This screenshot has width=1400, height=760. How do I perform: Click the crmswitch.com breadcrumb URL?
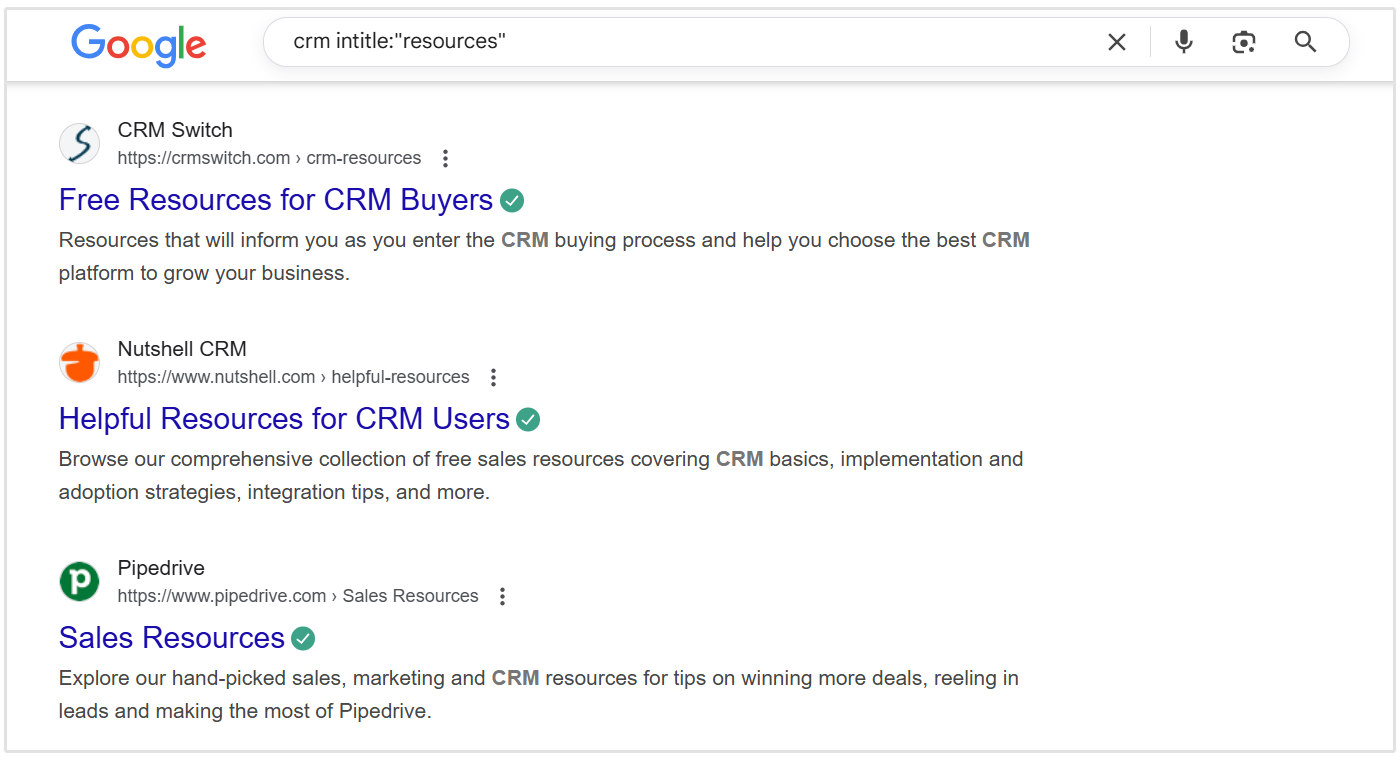click(x=269, y=157)
